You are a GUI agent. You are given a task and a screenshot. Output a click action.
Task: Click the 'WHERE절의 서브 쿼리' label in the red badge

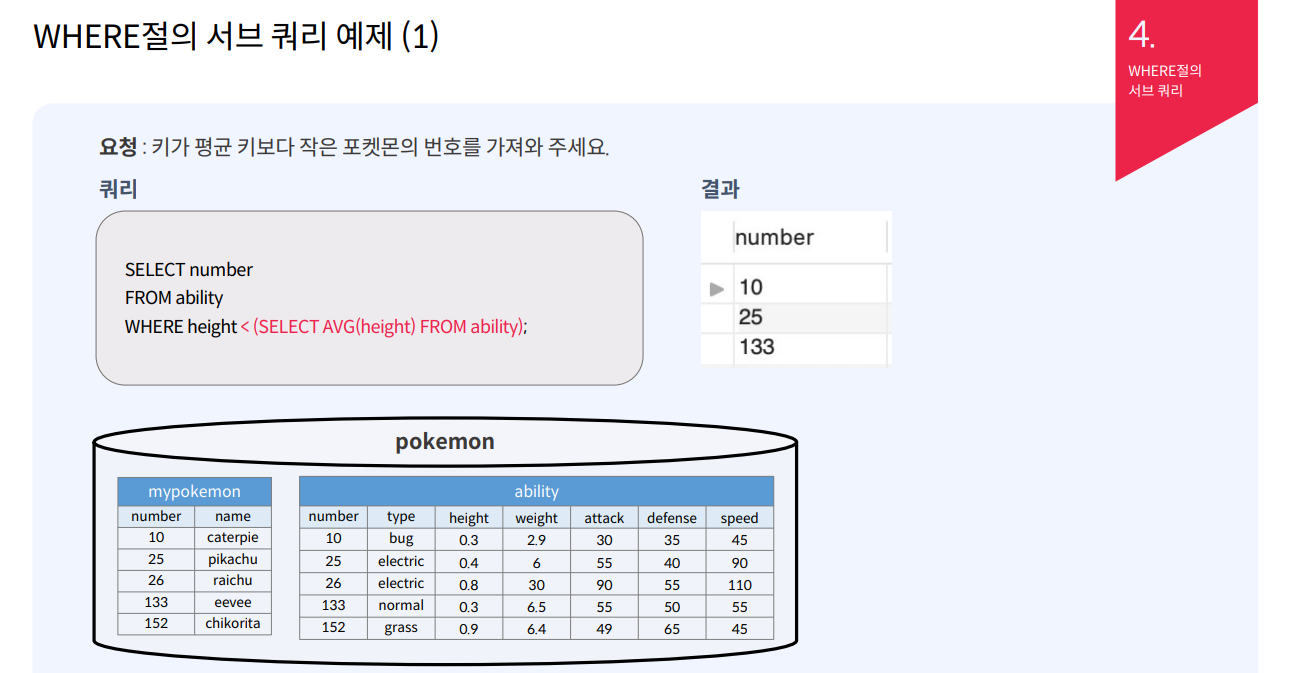click(x=1164, y=80)
